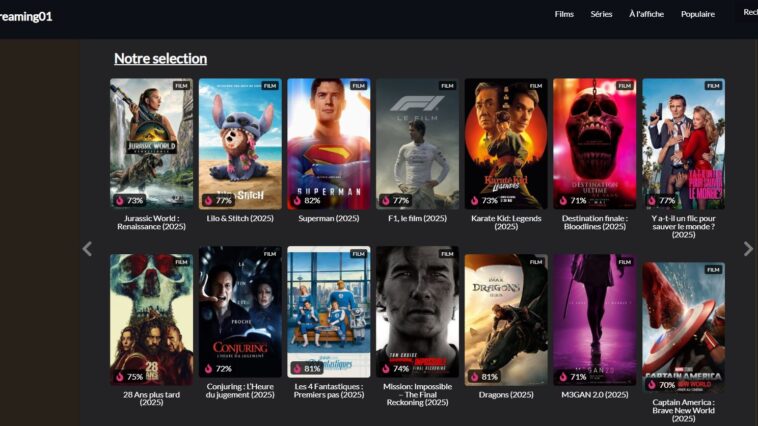This screenshot has width=758, height=426.
Task: Click the Conjuring: L'Heure du jugement title
Action: 240,390
